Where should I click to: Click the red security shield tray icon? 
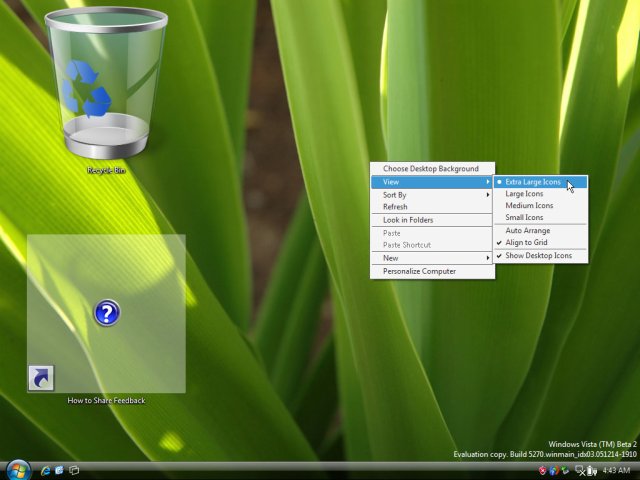(x=543, y=470)
